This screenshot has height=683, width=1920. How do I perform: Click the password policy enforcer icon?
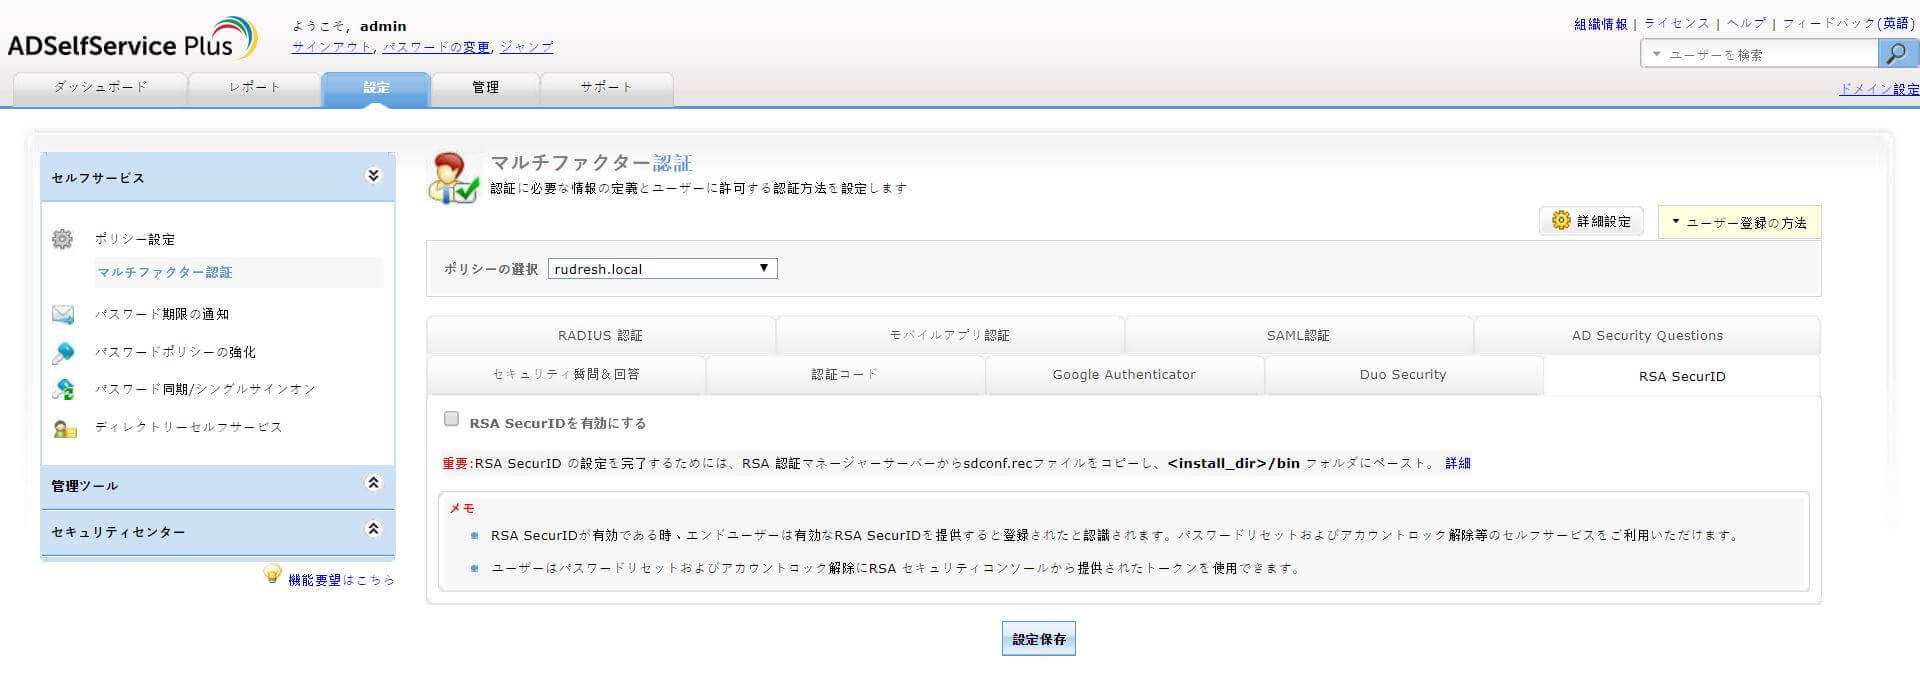62,352
